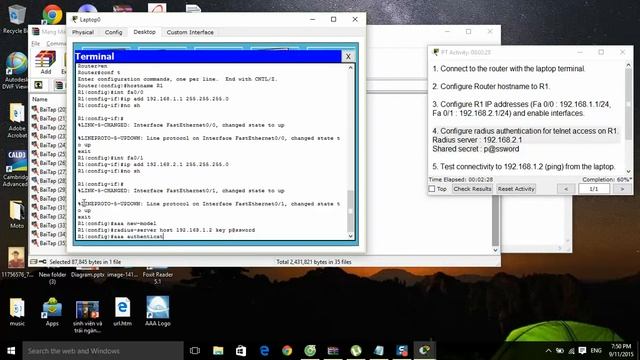Open the Packet Tracer taskbar icon
640x360 pixels.
click(424, 351)
